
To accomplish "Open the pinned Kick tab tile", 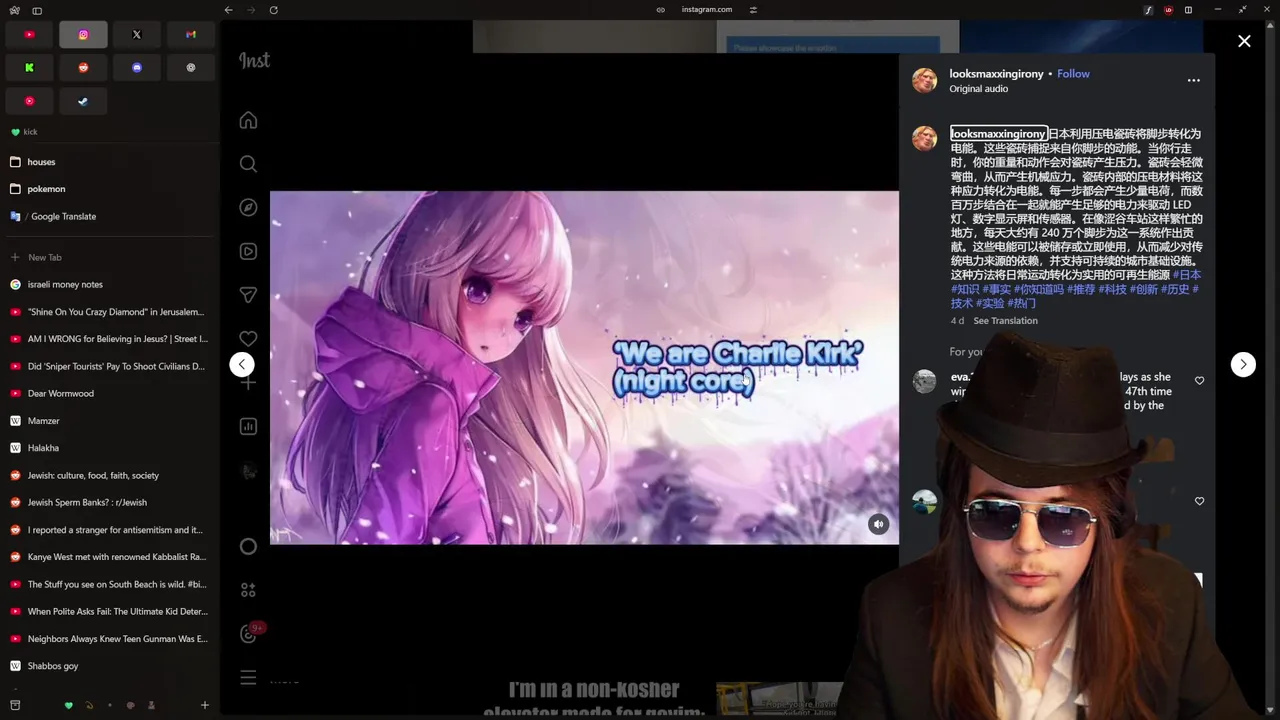I will [x=29, y=68].
